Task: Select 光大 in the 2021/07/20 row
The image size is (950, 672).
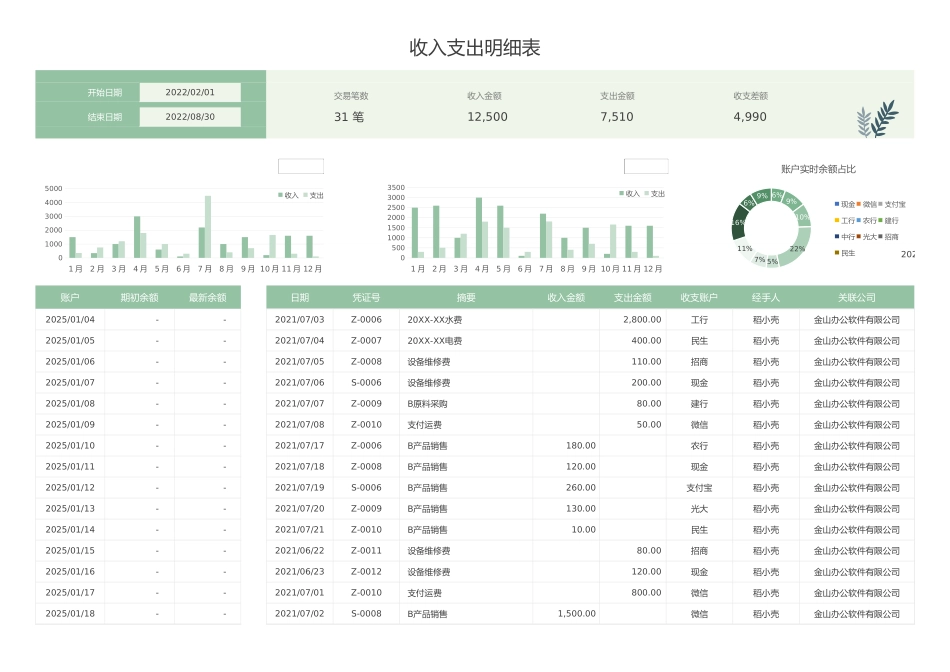Action: point(699,508)
